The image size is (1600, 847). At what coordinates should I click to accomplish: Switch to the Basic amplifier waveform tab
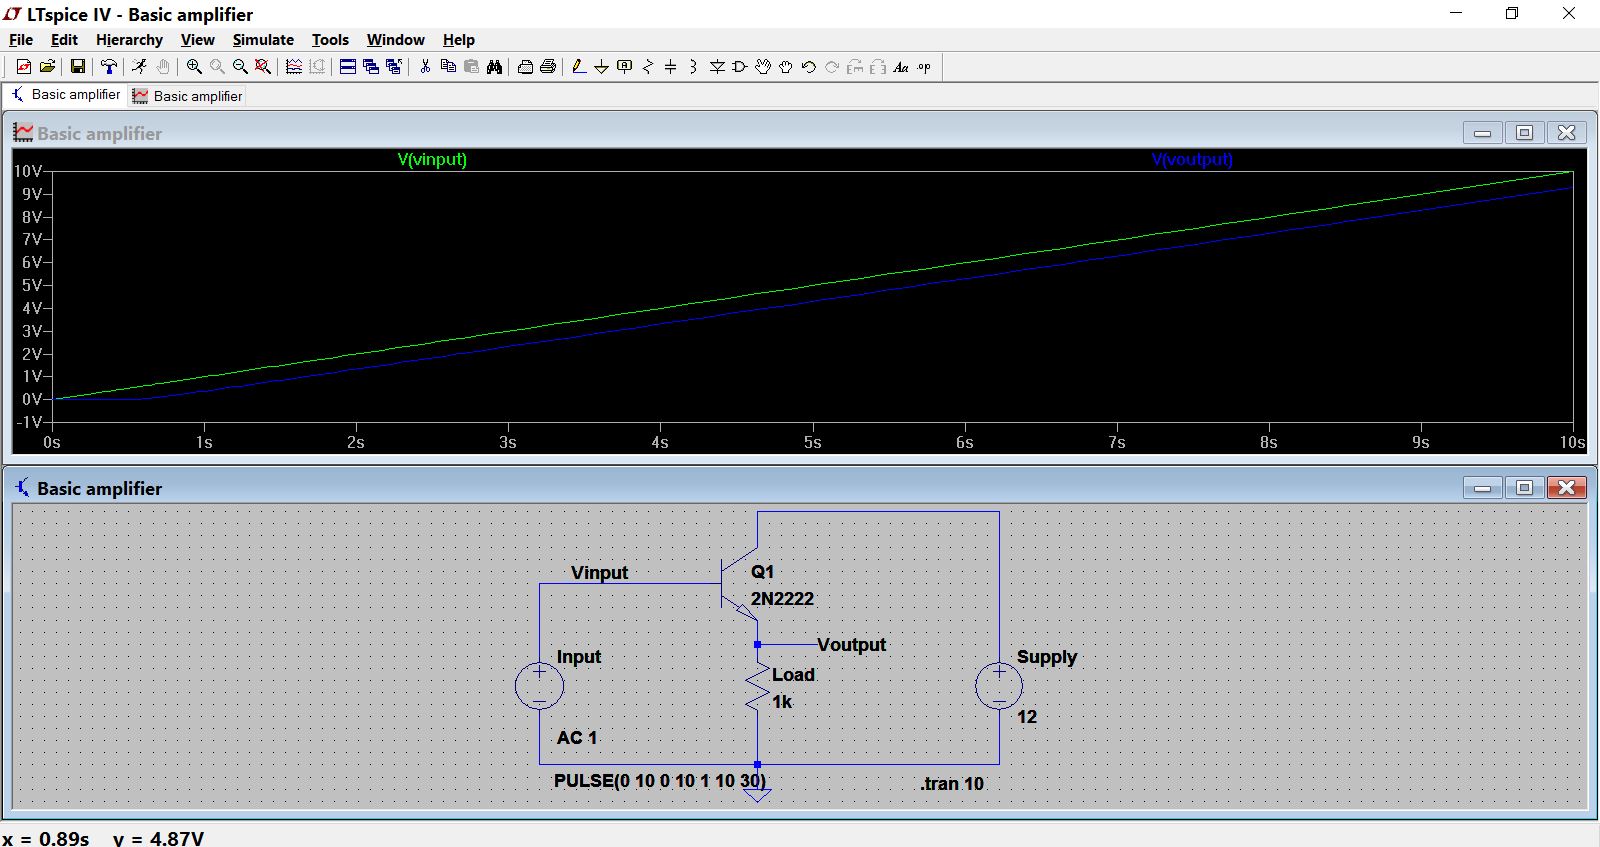tap(187, 96)
